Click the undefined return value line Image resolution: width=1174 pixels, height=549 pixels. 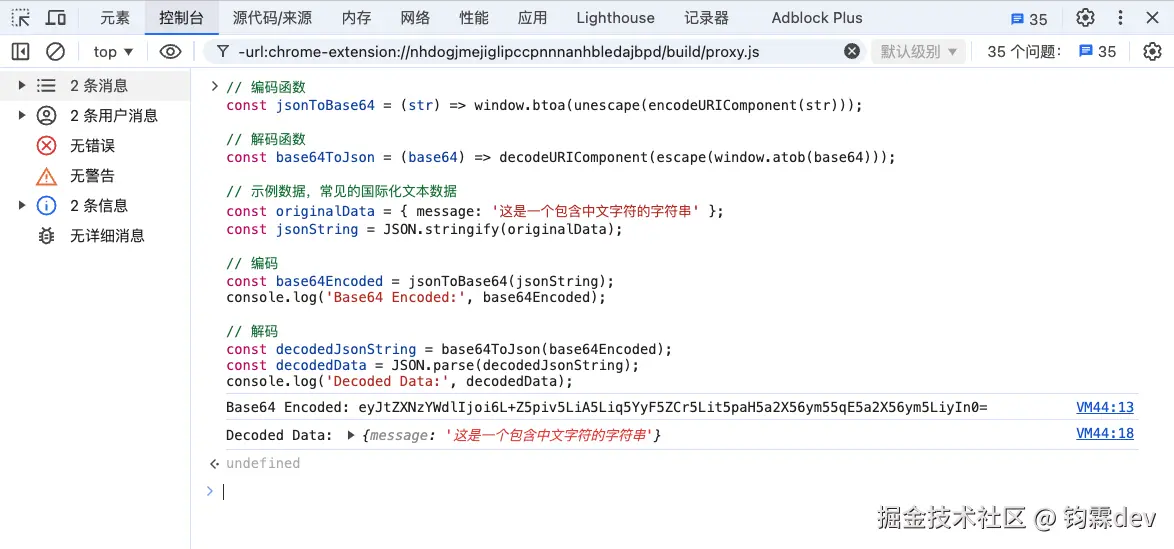coord(263,464)
